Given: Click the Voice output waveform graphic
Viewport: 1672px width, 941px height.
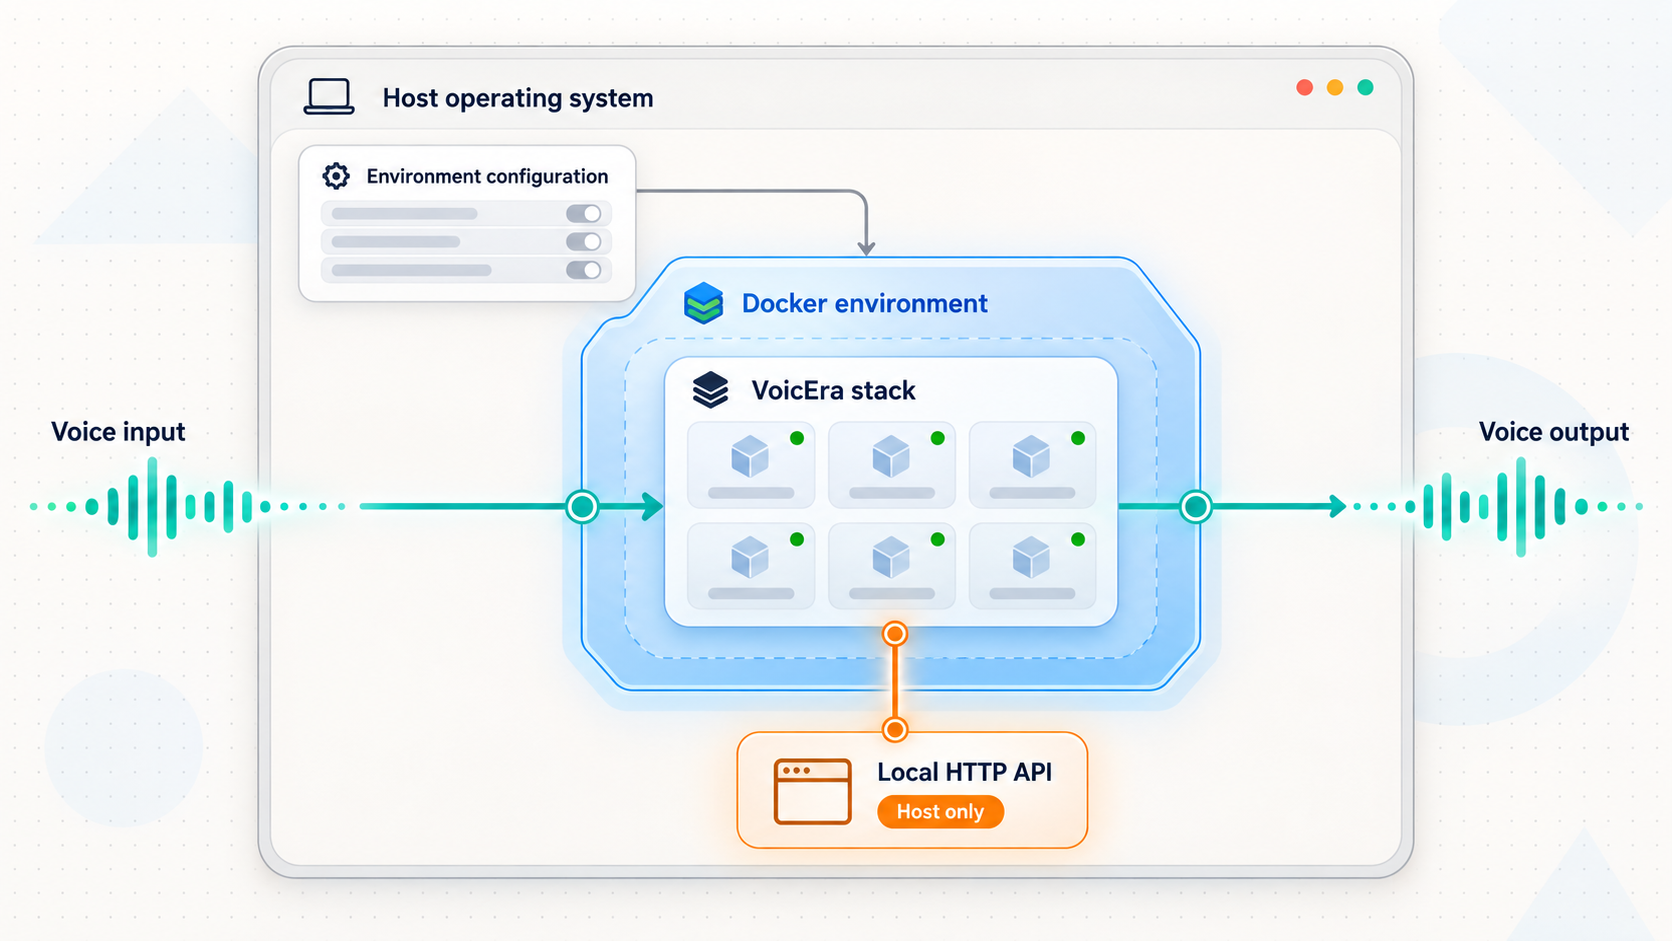Looking at the screenshot, I should tap(1497, 507).
